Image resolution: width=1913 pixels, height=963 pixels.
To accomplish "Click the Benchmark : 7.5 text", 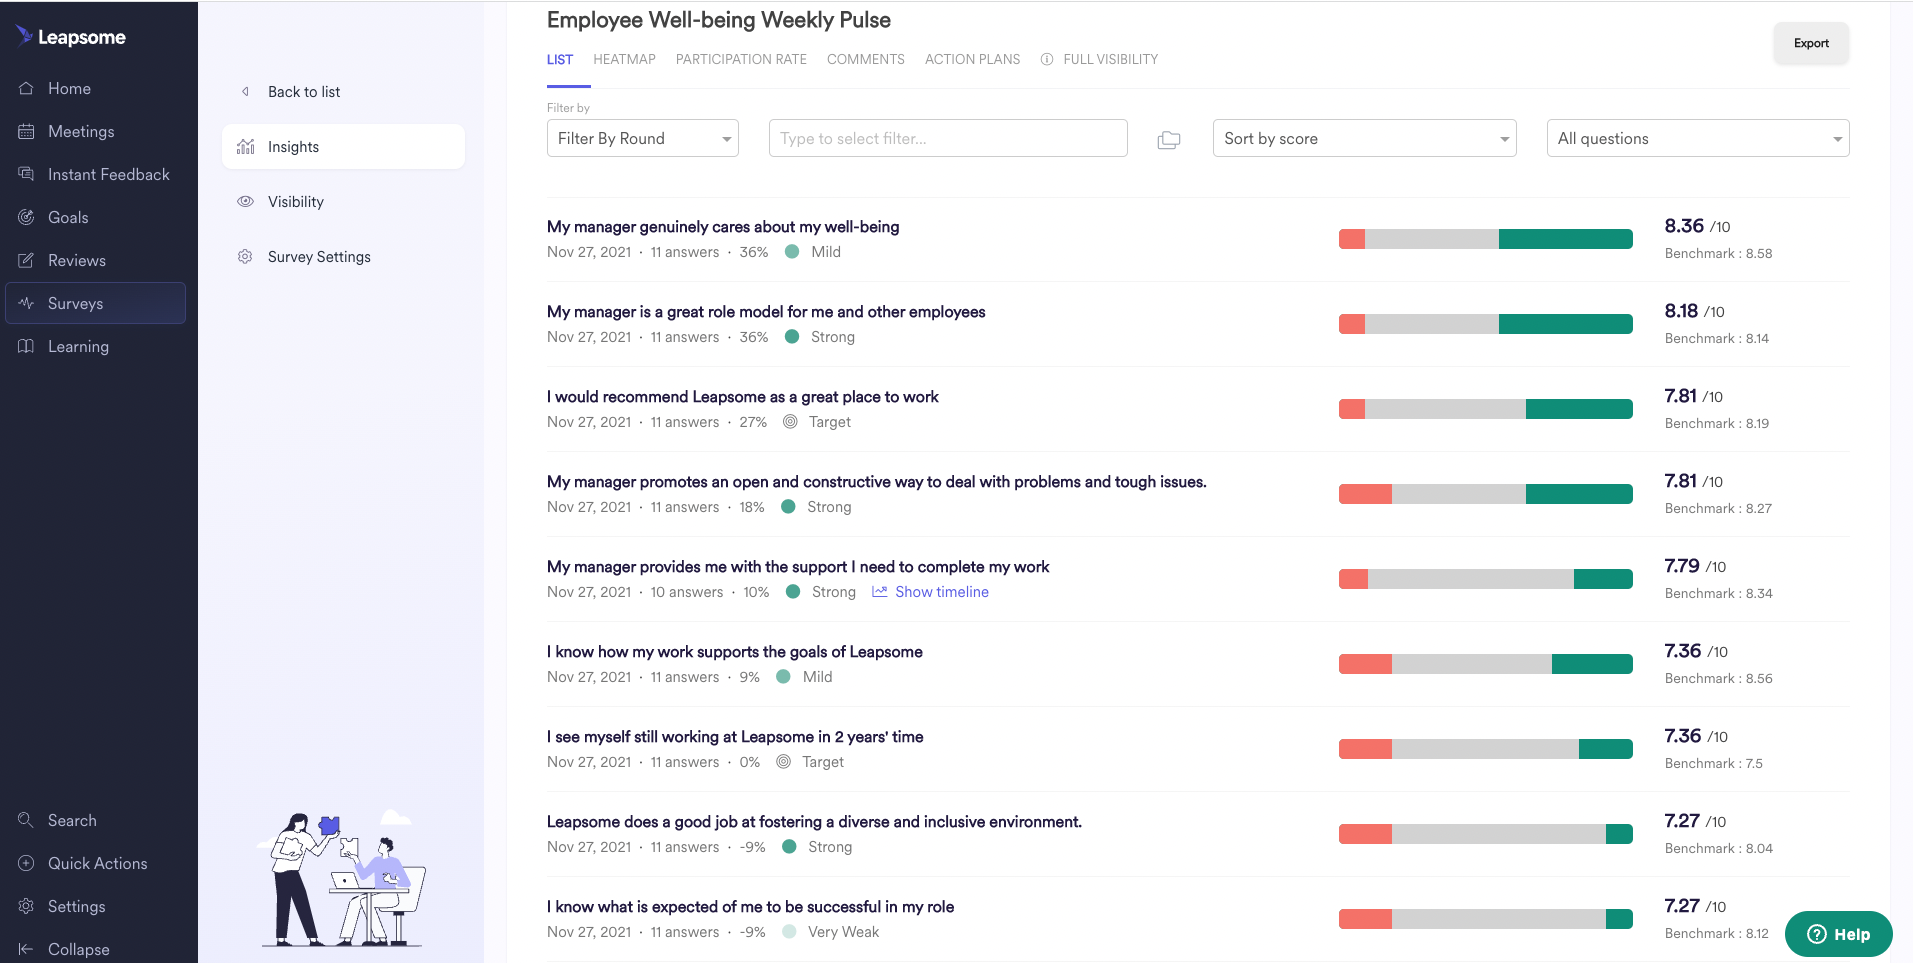I will (1714, 764).
